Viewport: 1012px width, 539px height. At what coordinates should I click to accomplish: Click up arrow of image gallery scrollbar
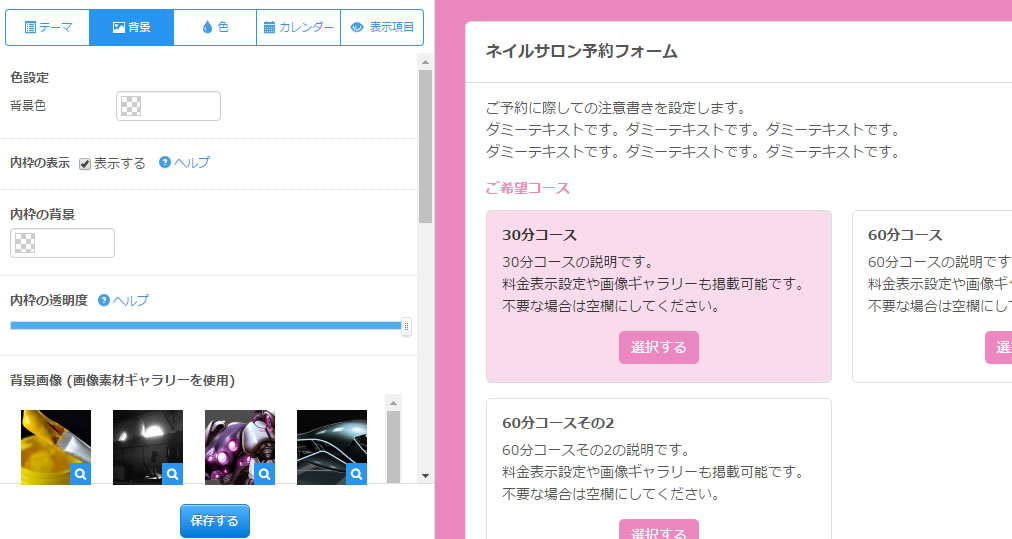(x=393, y=403)
